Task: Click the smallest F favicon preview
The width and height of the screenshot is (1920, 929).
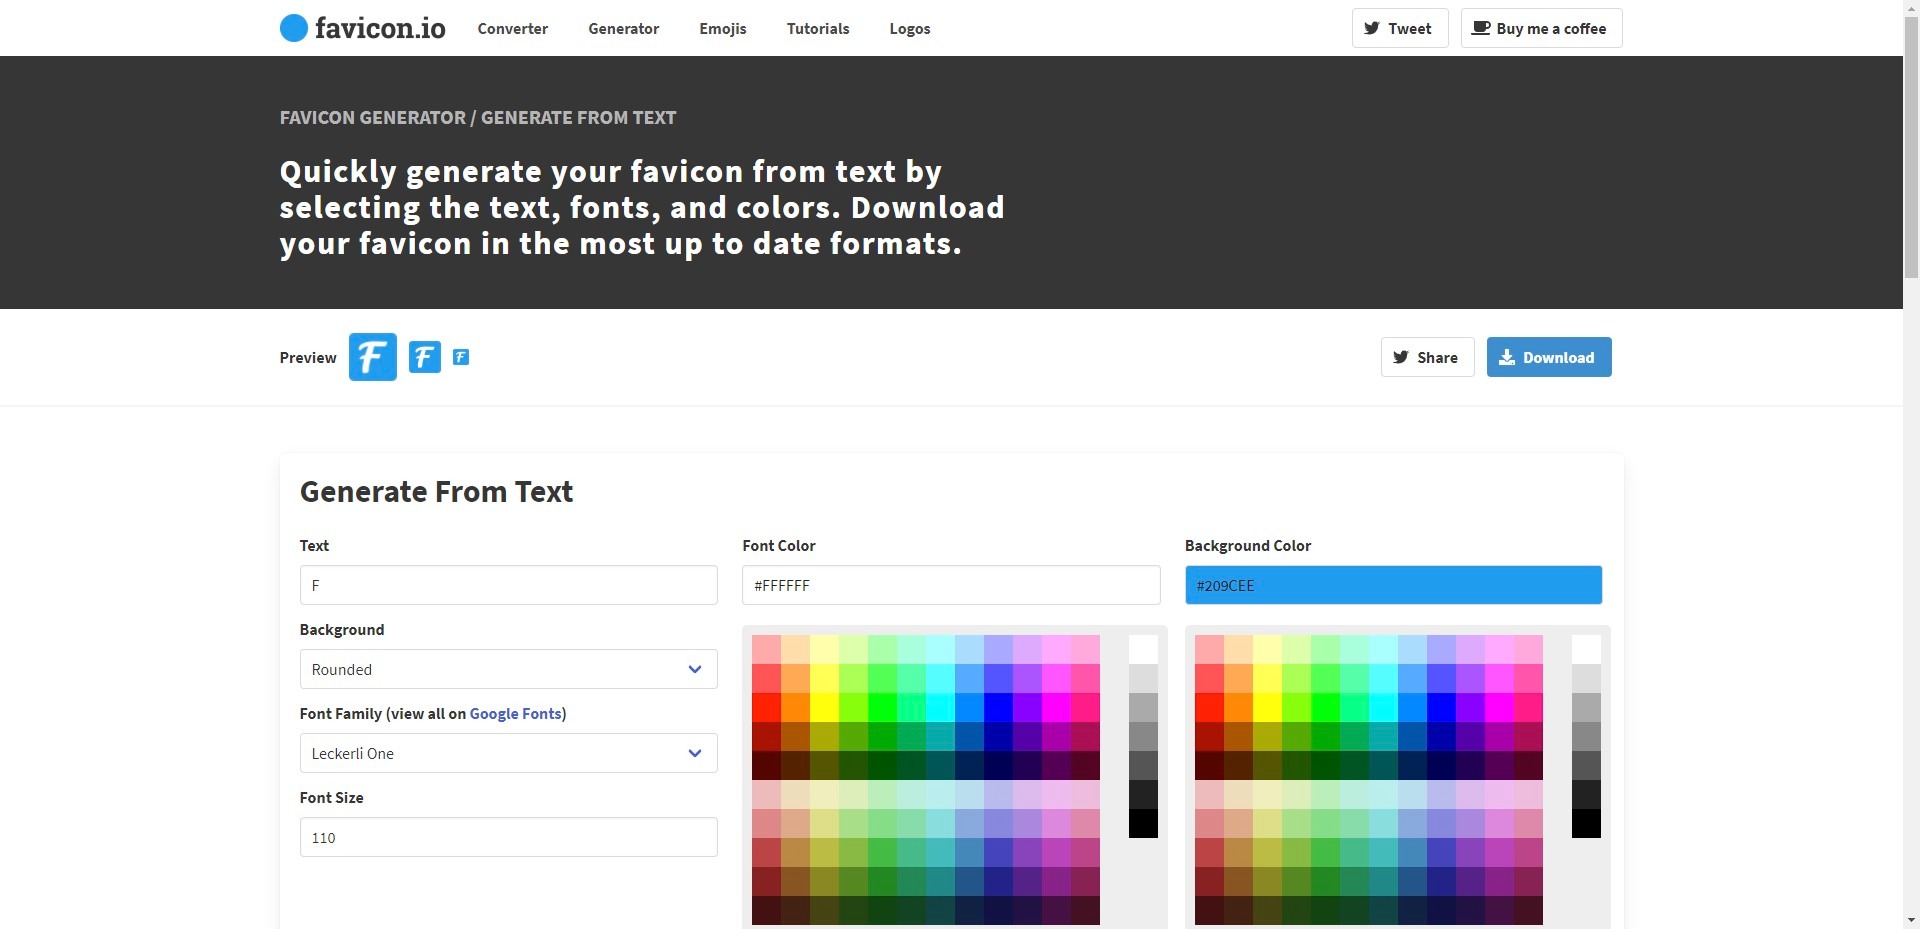Action: pos(461,357)
